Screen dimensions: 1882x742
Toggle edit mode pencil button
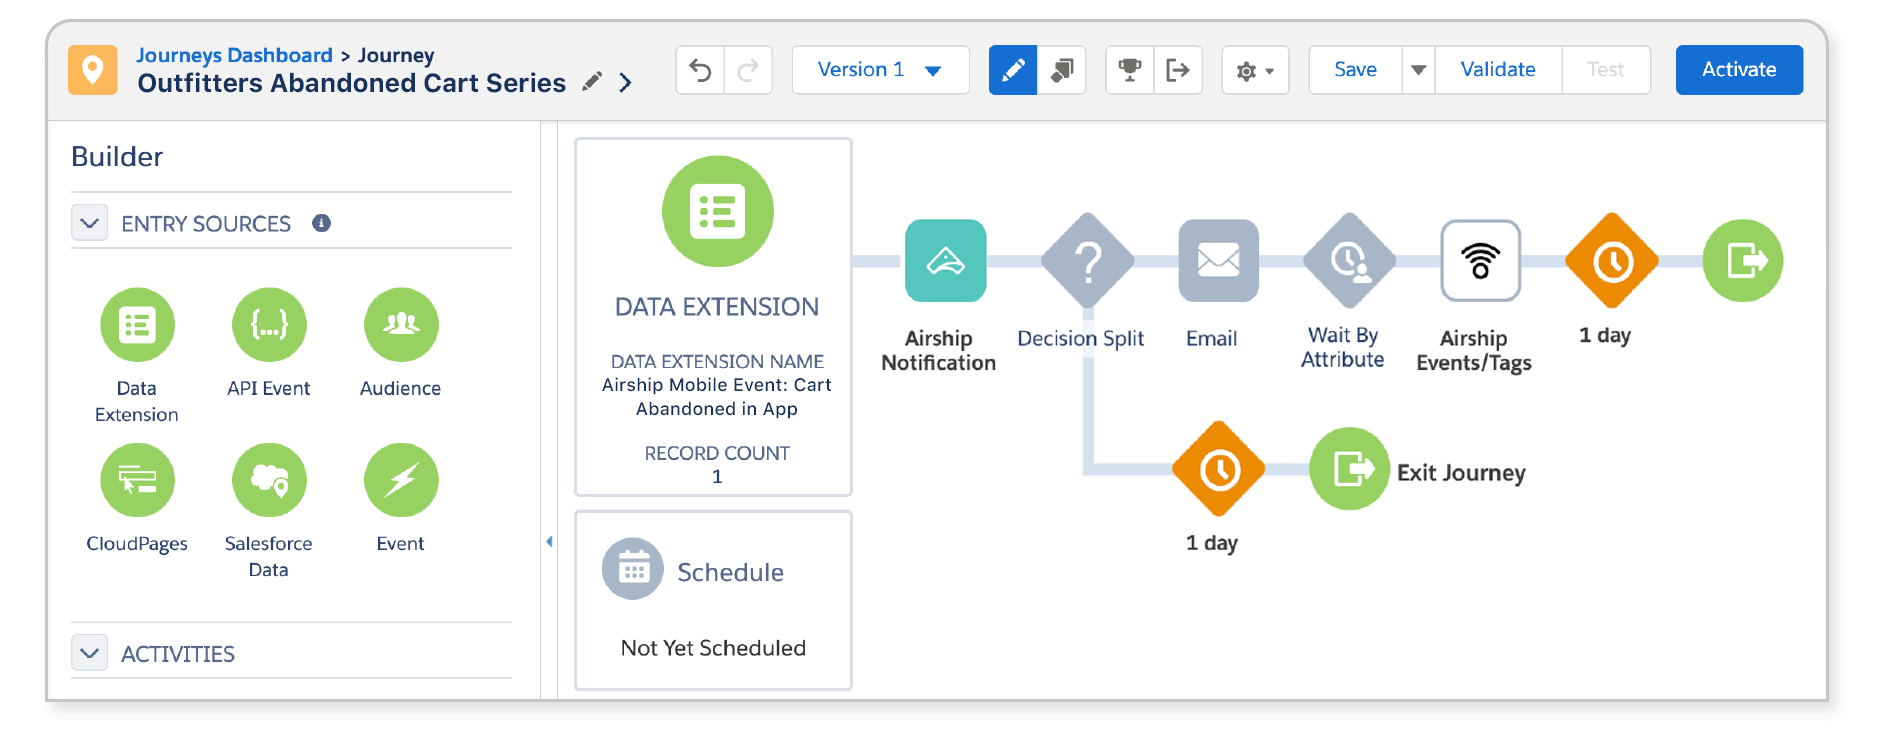1013,70
